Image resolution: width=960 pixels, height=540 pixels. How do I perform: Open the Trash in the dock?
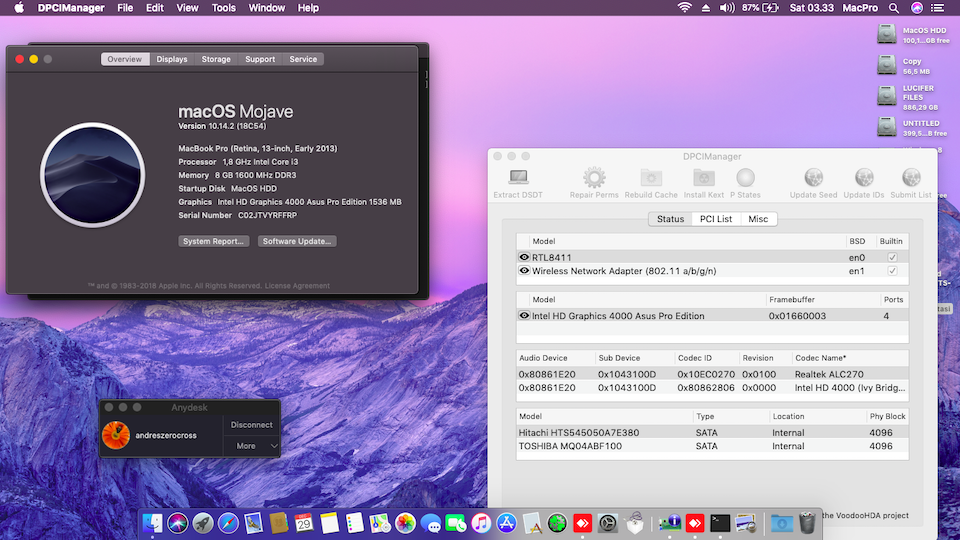point(808,523)
